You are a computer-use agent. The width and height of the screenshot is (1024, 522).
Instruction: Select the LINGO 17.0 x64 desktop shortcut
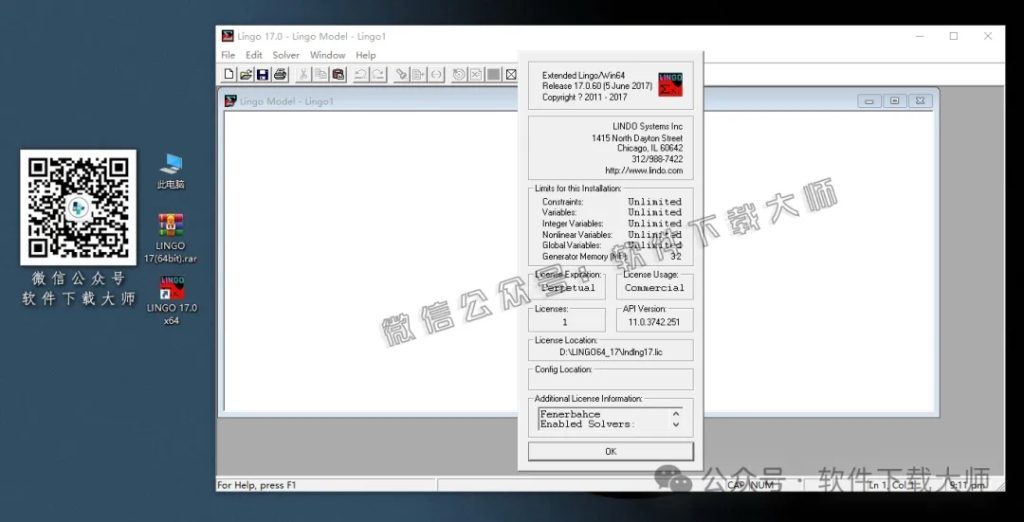click(172, 291)
